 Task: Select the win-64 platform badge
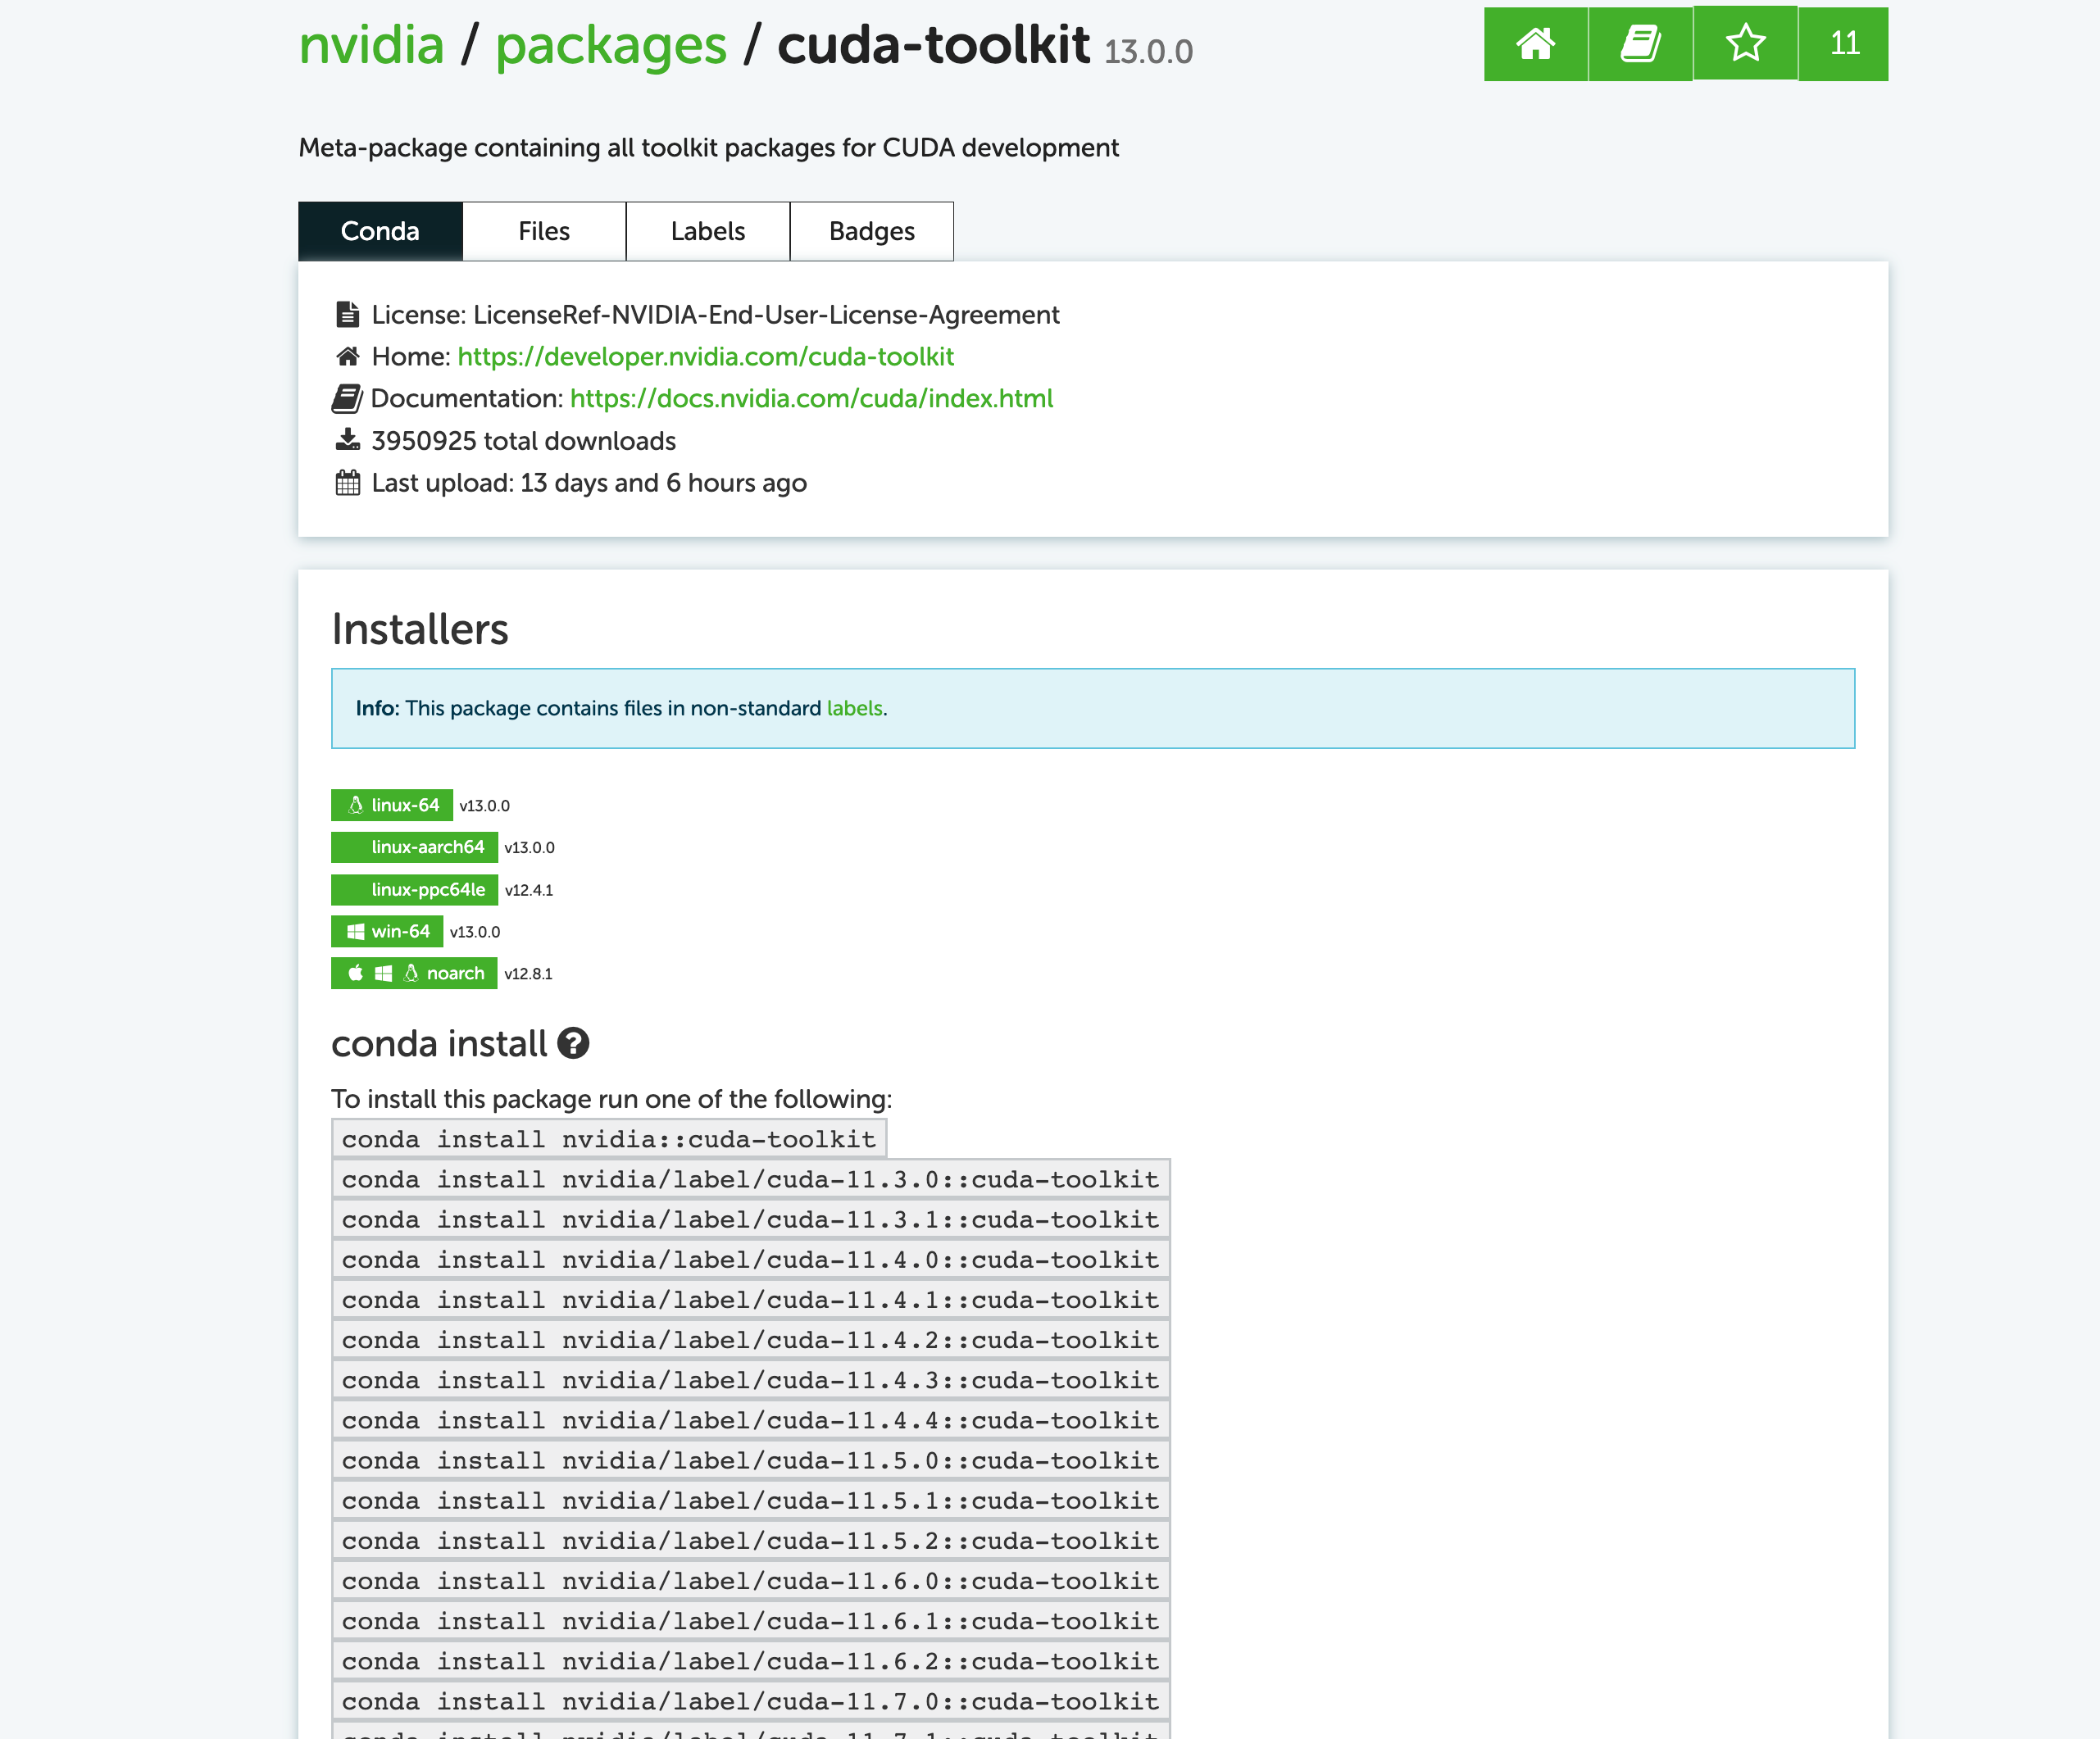pos(387,931)
